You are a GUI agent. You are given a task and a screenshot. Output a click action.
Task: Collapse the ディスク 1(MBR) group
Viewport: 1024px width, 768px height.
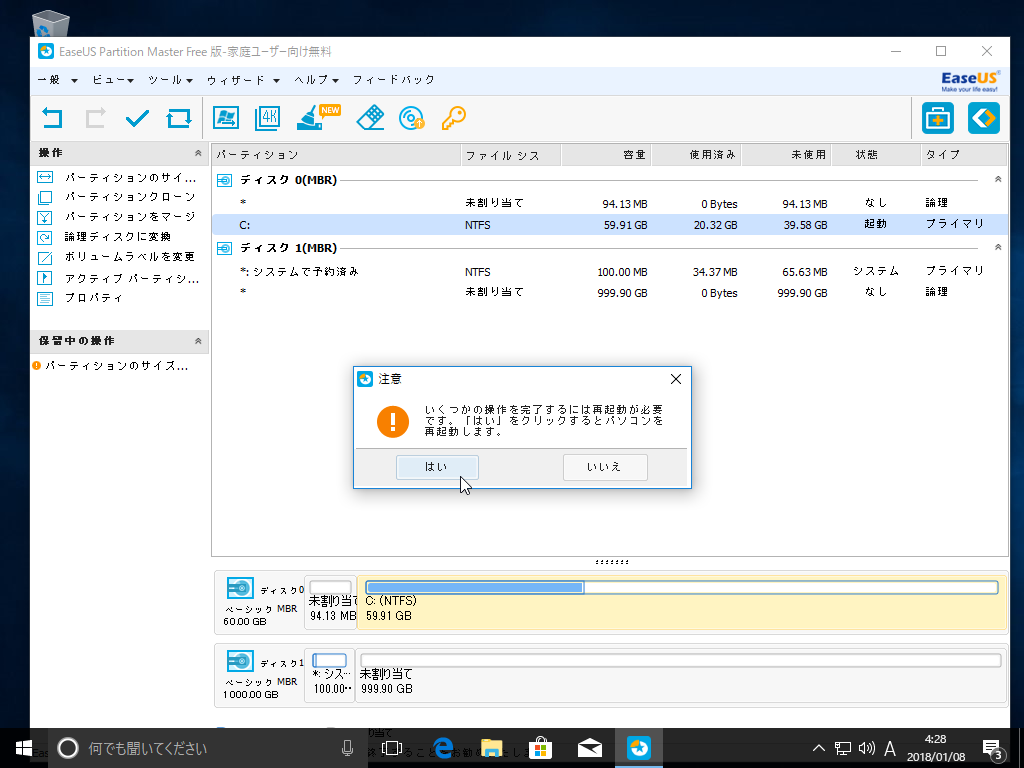tap(998, 247)
